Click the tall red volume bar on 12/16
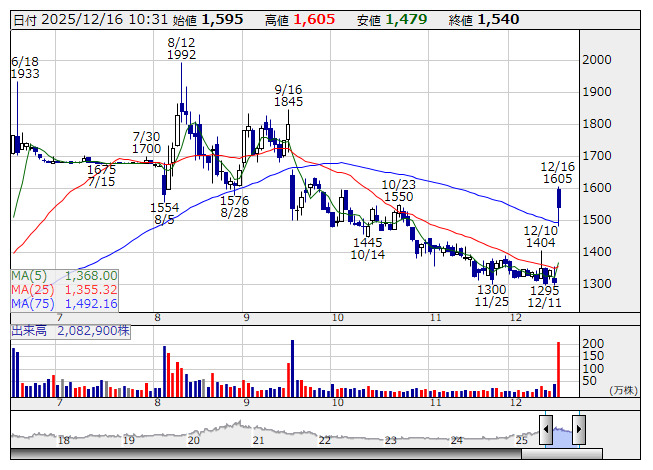Viewport: 653px width, 470px height. (x=558, y=369)
